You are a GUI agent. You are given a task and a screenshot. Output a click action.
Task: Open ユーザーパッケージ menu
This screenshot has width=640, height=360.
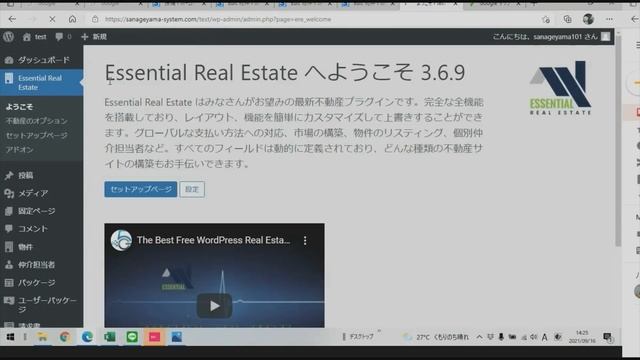[x=41, y=305]
